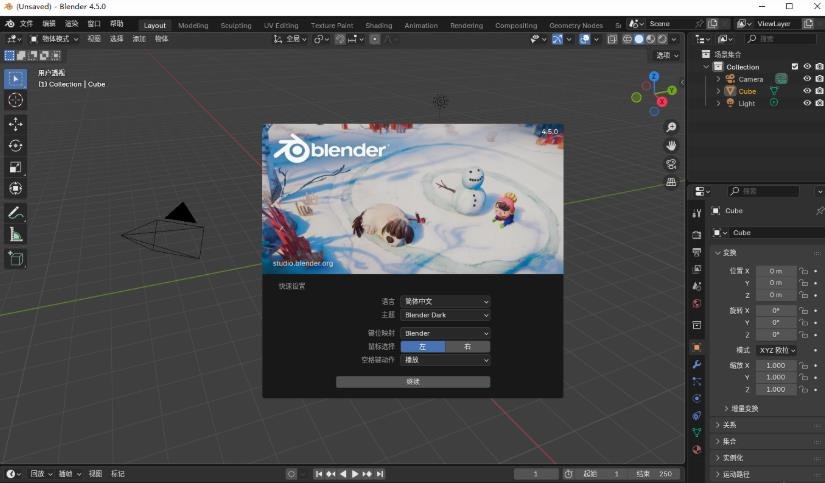The image size is (825, 483).
Task: Open the View Layer properties tab
Action: click(x=697, y=269)
